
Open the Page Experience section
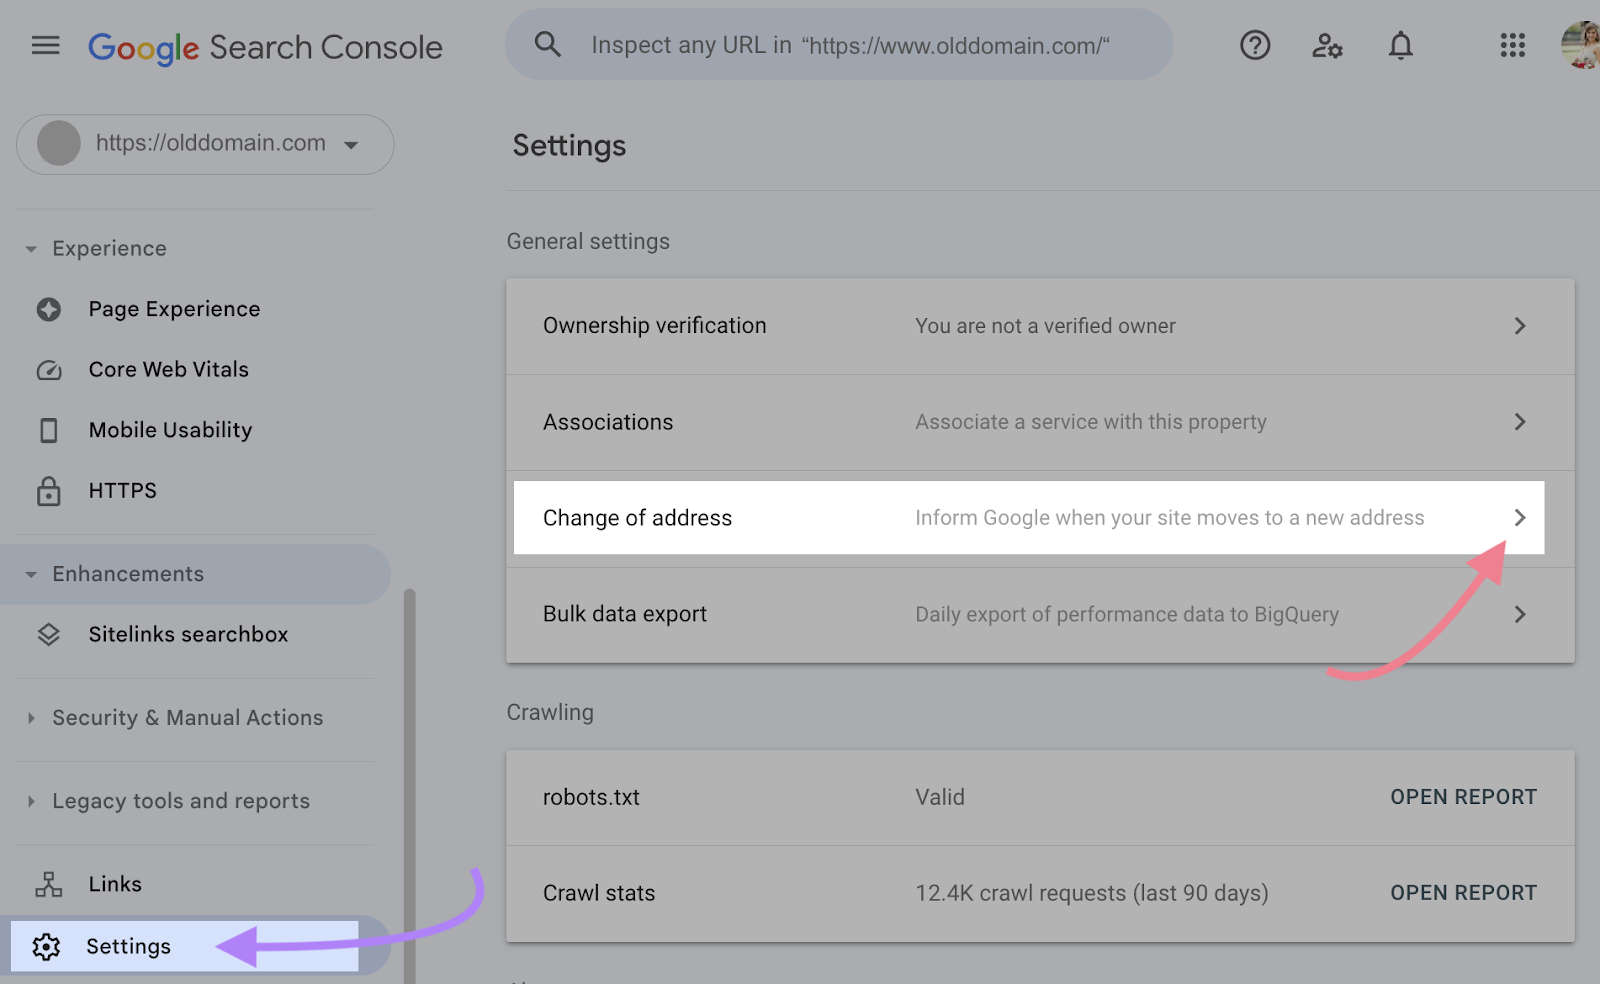point(174,308)
